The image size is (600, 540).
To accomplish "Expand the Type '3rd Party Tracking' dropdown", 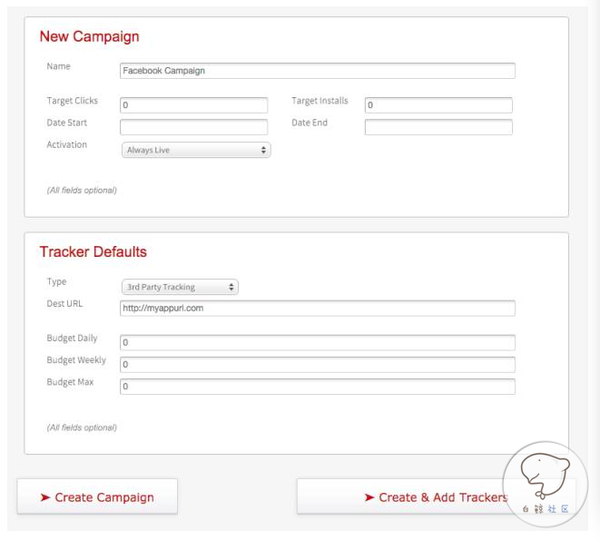I will click(x=180, y=287).
